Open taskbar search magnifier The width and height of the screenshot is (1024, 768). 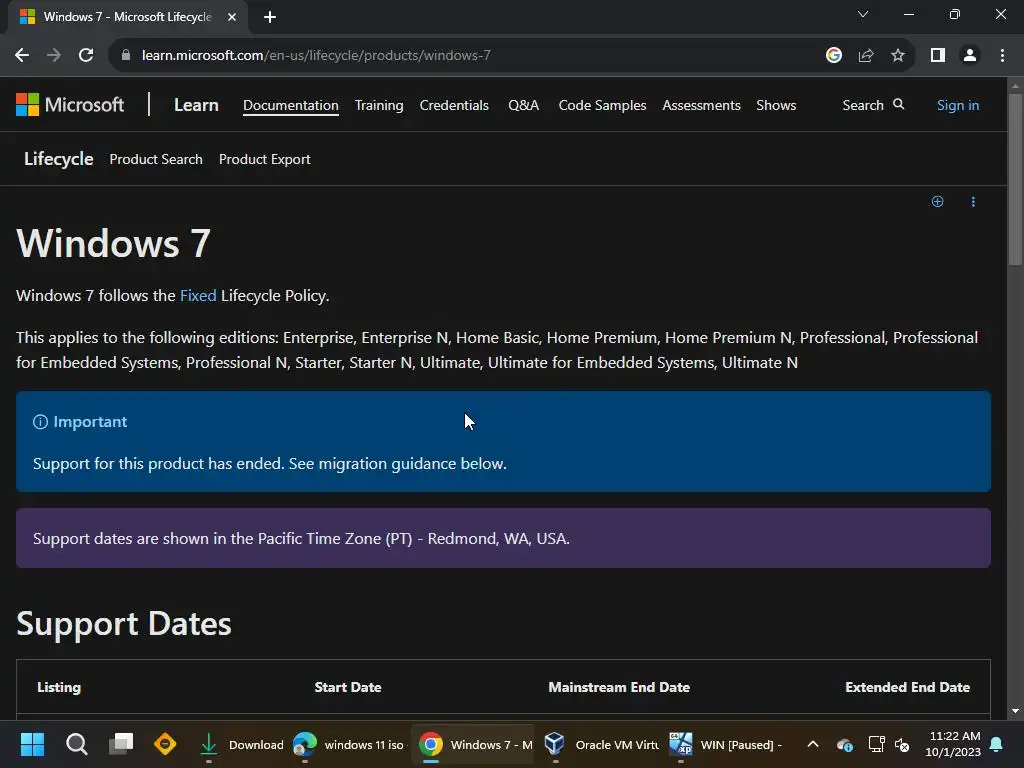pos(76,744)
